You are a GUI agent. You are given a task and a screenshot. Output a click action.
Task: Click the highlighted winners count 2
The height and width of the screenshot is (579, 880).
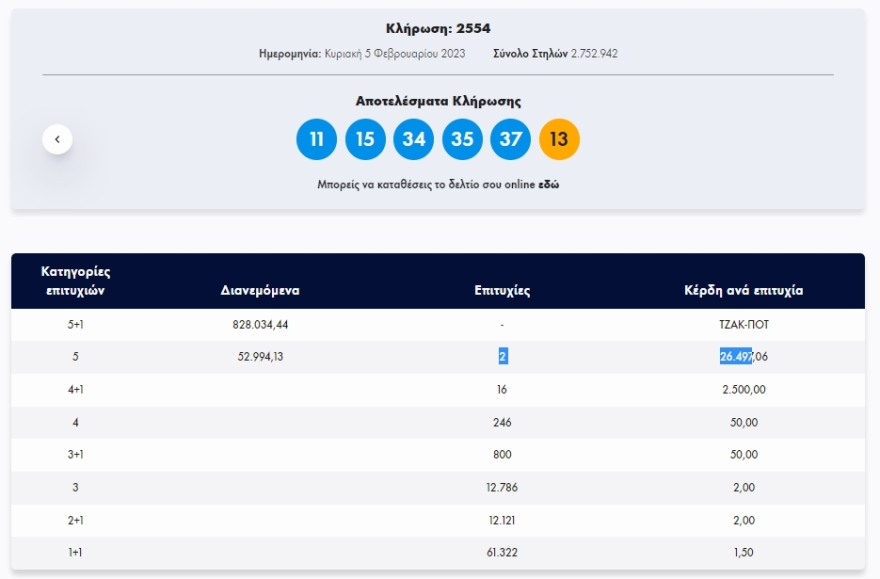(502, 357)
